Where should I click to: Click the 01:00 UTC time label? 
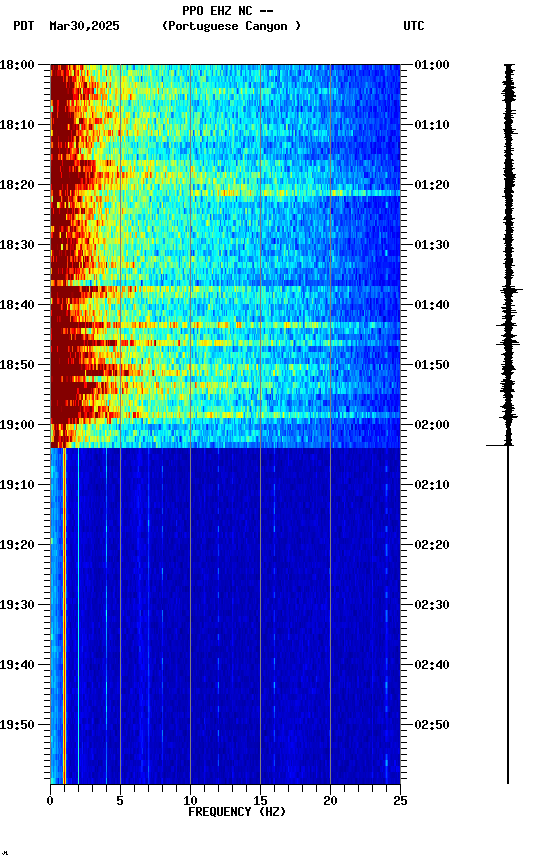click(432, 64)
